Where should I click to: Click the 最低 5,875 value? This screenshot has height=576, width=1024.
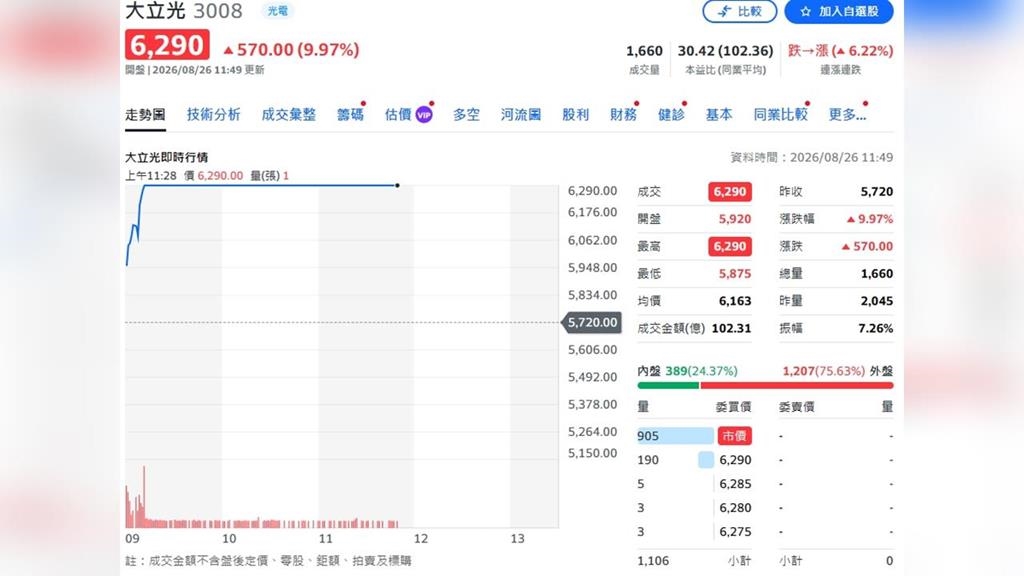click(x=735, y=274)
